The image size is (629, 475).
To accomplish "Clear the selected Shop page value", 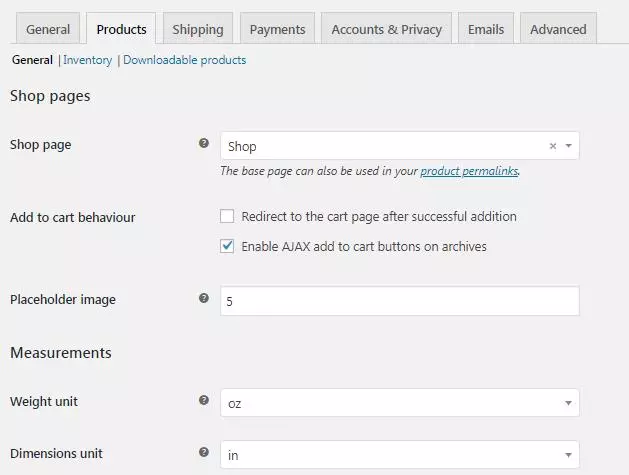I will pos(552,146).
